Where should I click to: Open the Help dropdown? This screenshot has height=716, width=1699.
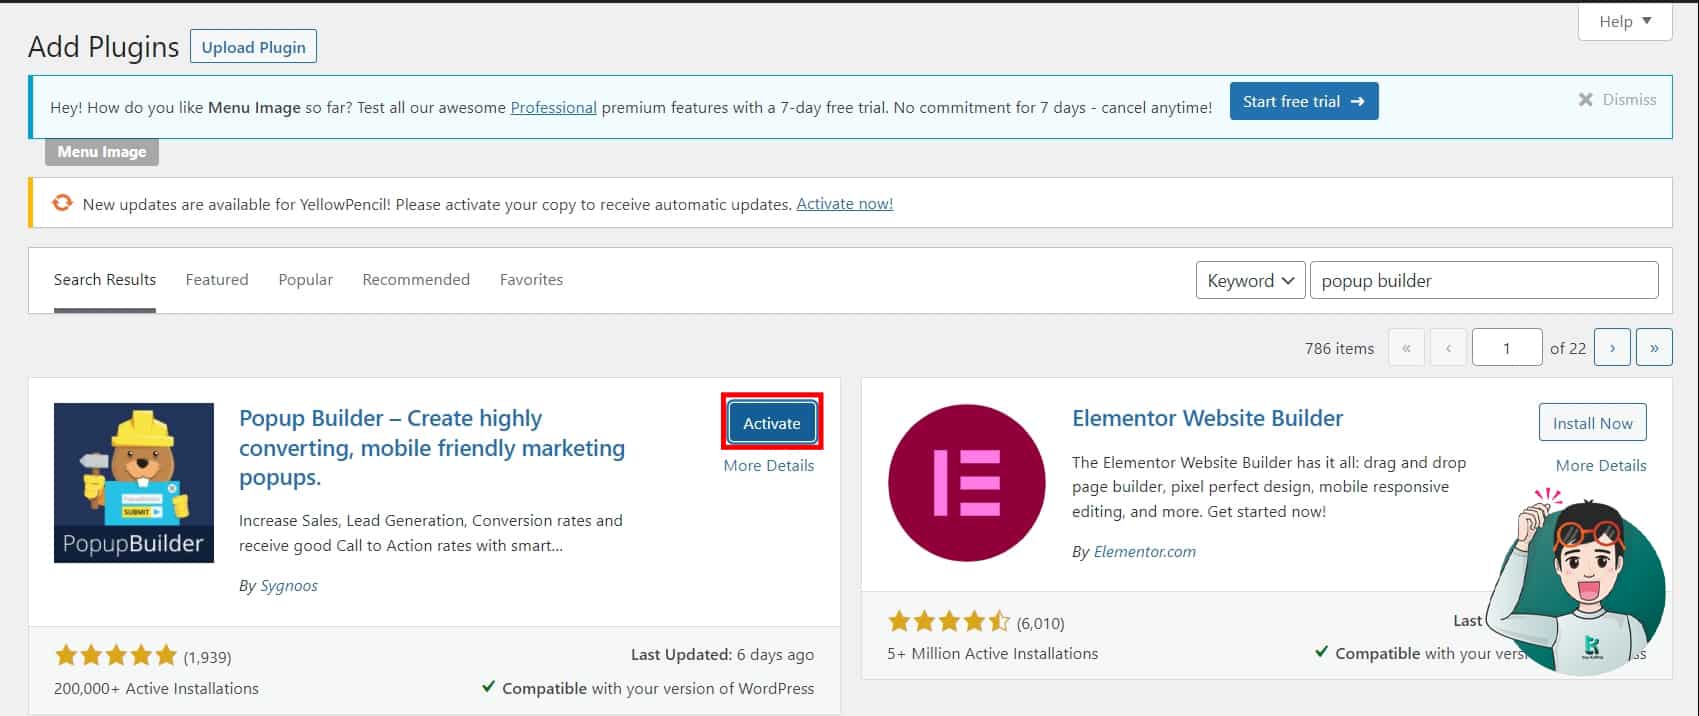click(x=1625, y=21)
